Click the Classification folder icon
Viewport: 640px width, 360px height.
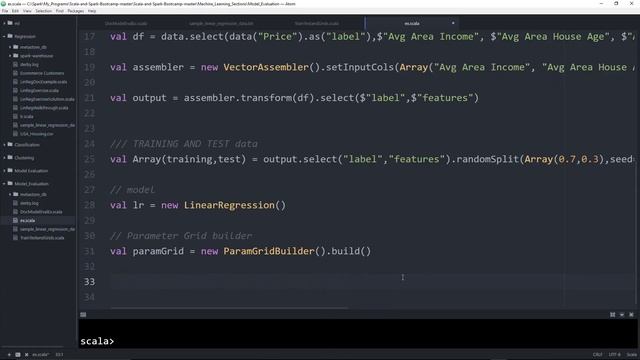(x=10, y=144)
